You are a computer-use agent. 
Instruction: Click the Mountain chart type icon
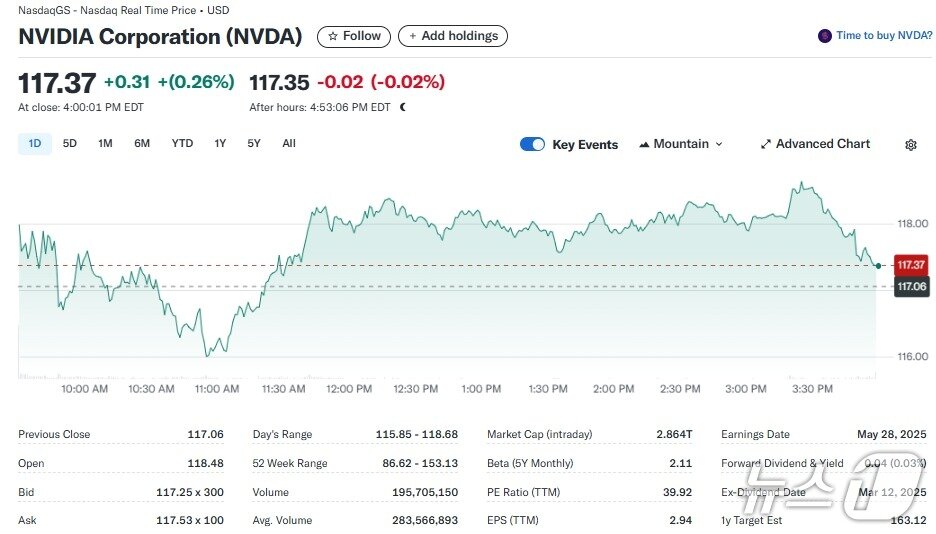tap(644, 144)
